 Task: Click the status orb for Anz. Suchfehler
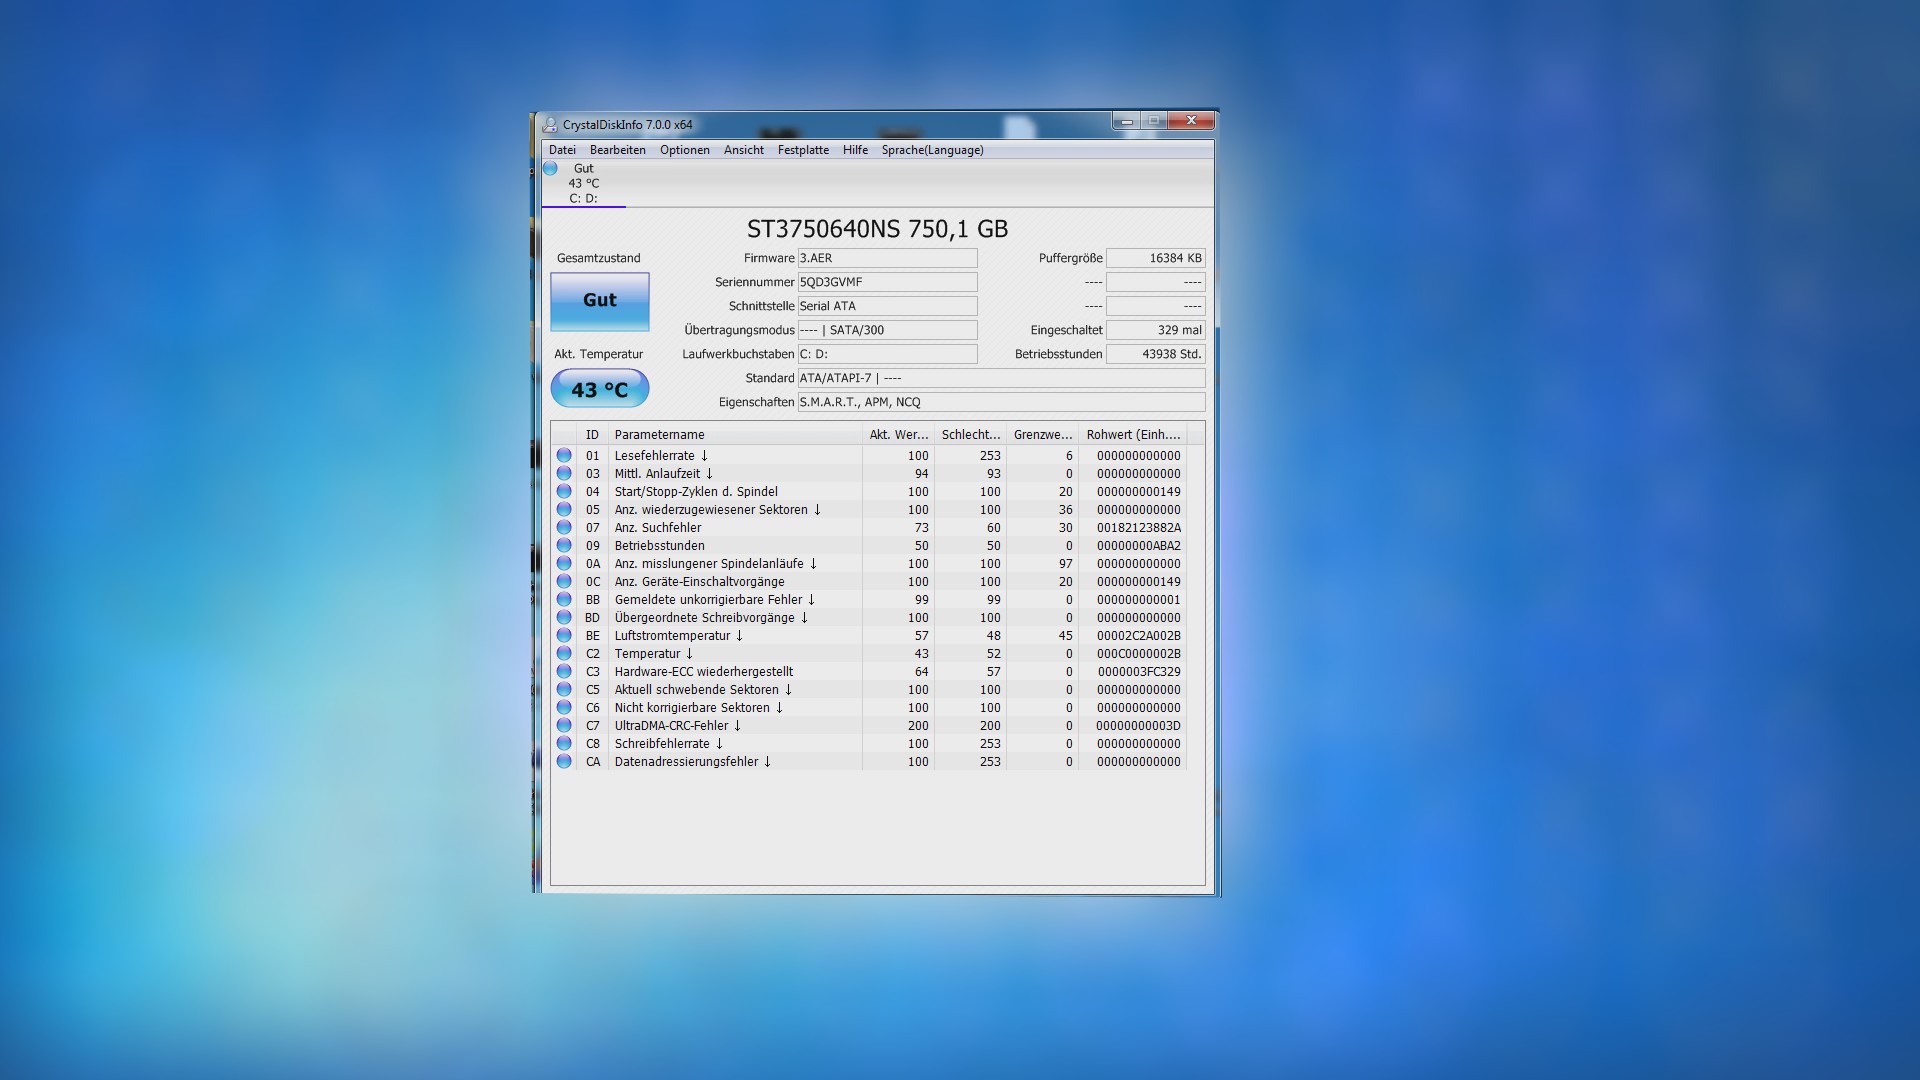point(564,527)
